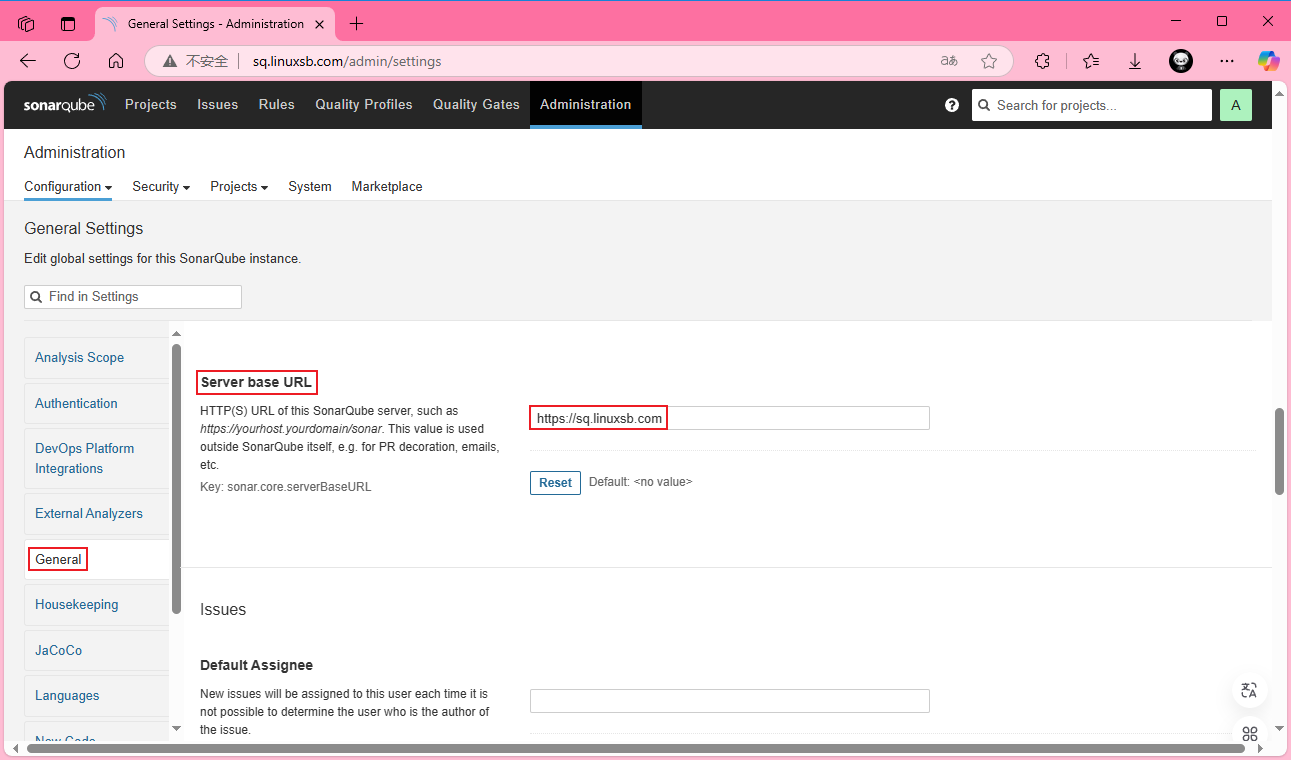Select the General Settings browser tab
The height and width of the screenshot is (760, 1291).
pyautogui.click(x=215, y=24)
